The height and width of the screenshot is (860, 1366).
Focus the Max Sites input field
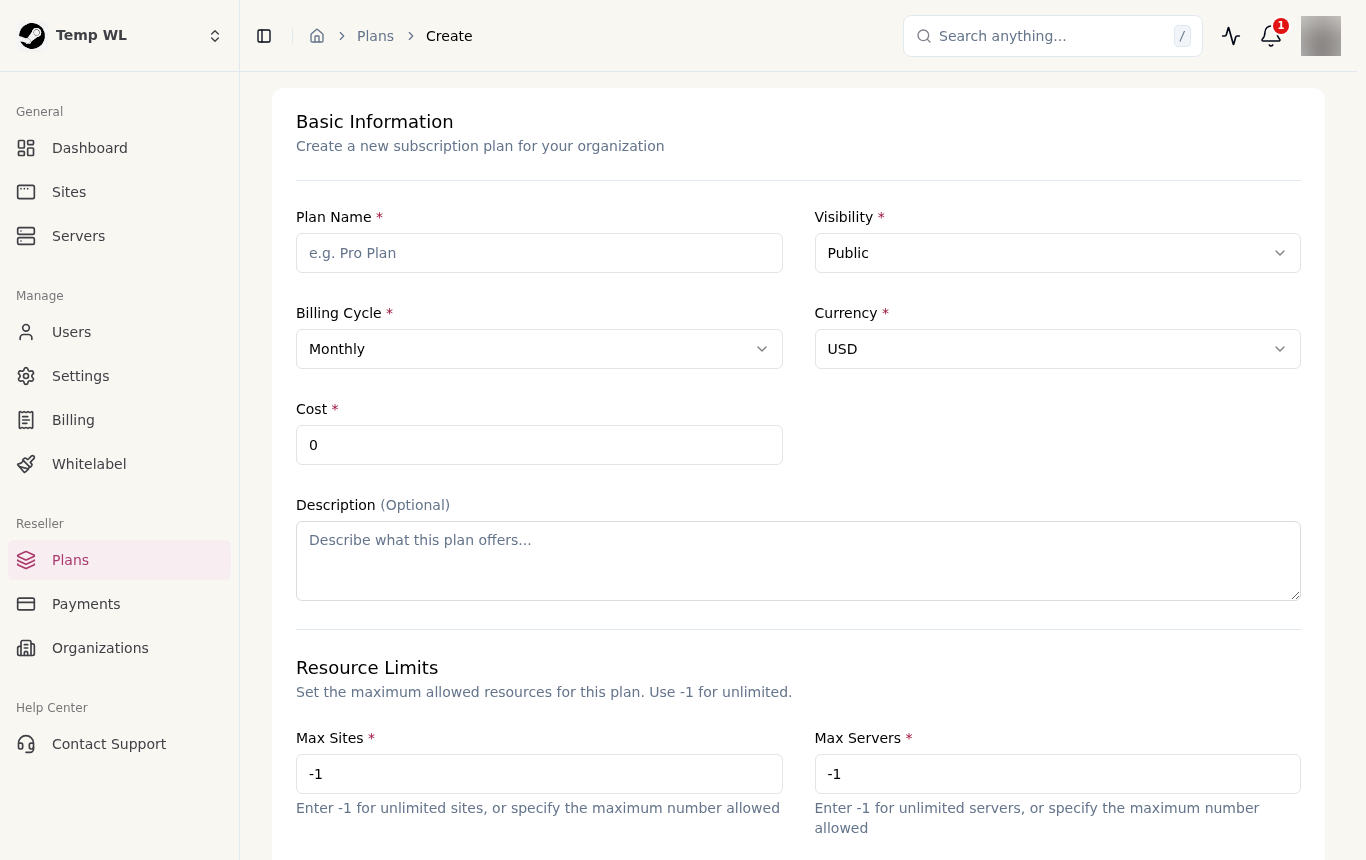point(539,774)
